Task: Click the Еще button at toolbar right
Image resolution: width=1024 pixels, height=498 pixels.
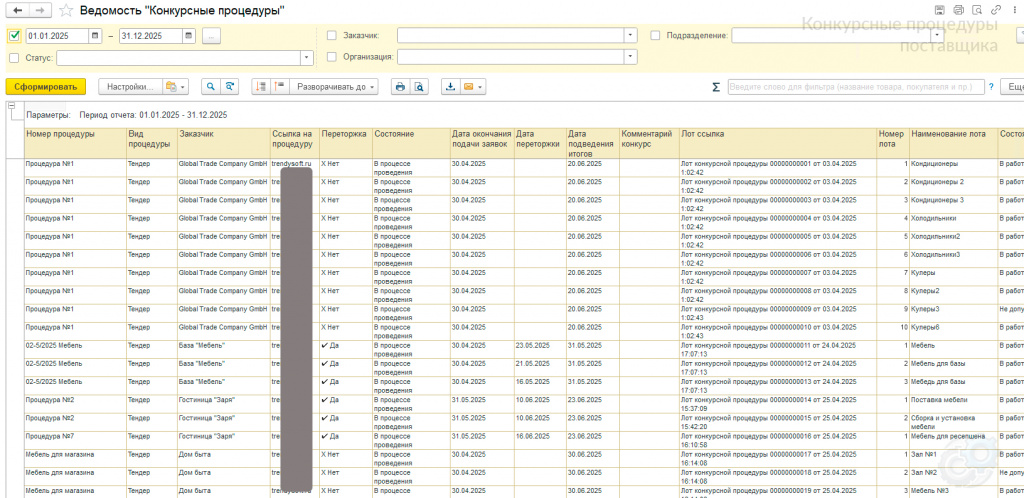Action: tap(1013, 87)
